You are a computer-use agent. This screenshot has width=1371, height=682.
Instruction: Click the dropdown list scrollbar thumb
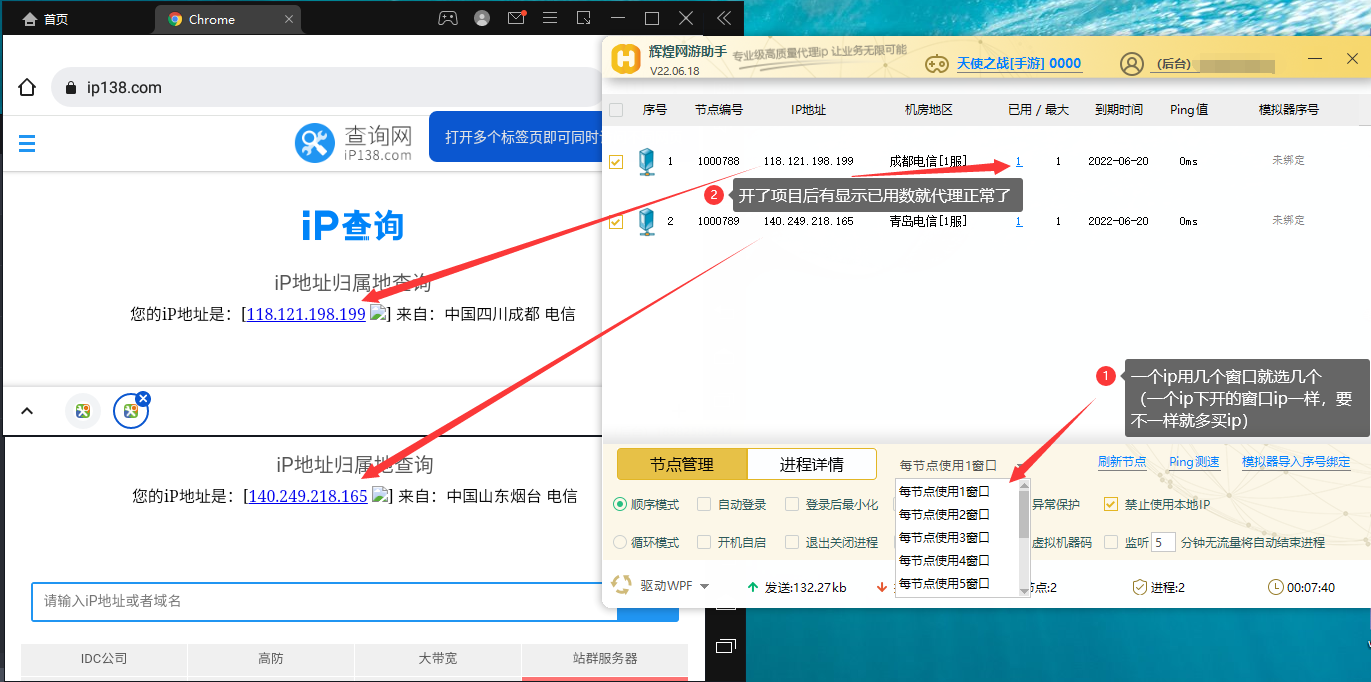(1024, 514)
